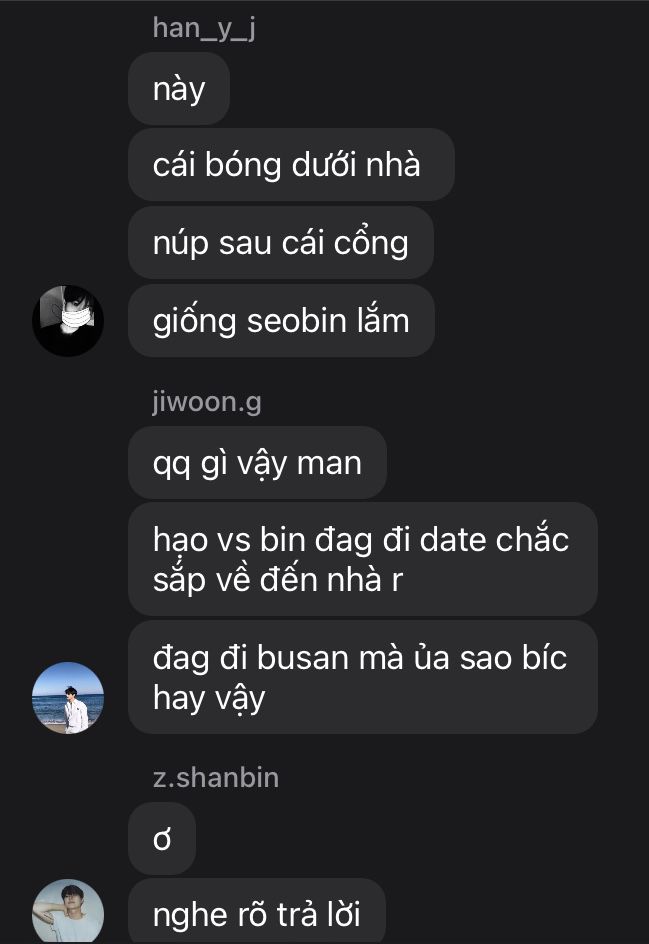Select the 'cái bóng dưới nhà' message
Image resolution: width=649 pixels, height=944 pixels.
[291, 164]
